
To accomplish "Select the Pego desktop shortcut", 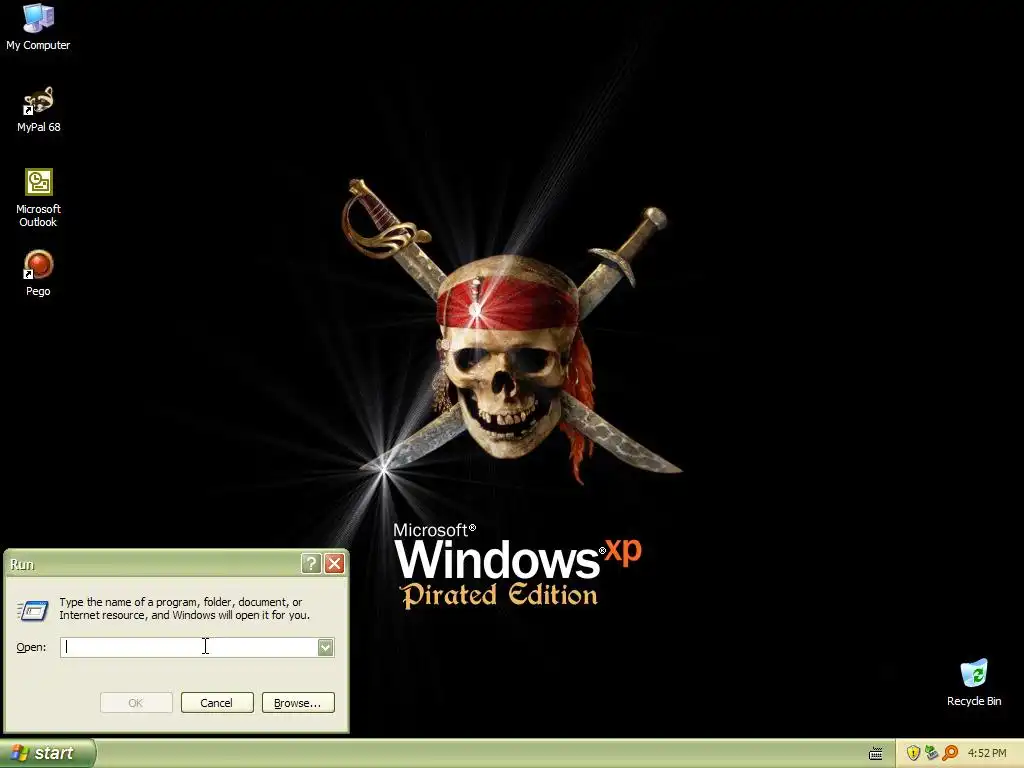I will coord(38,273).
